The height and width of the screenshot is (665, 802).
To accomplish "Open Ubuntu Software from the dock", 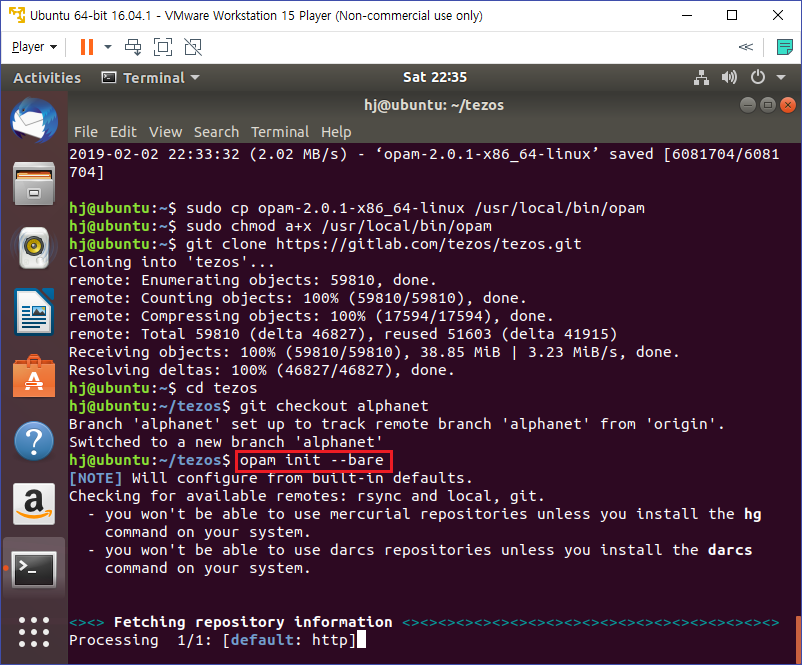I will pos(34,376).
